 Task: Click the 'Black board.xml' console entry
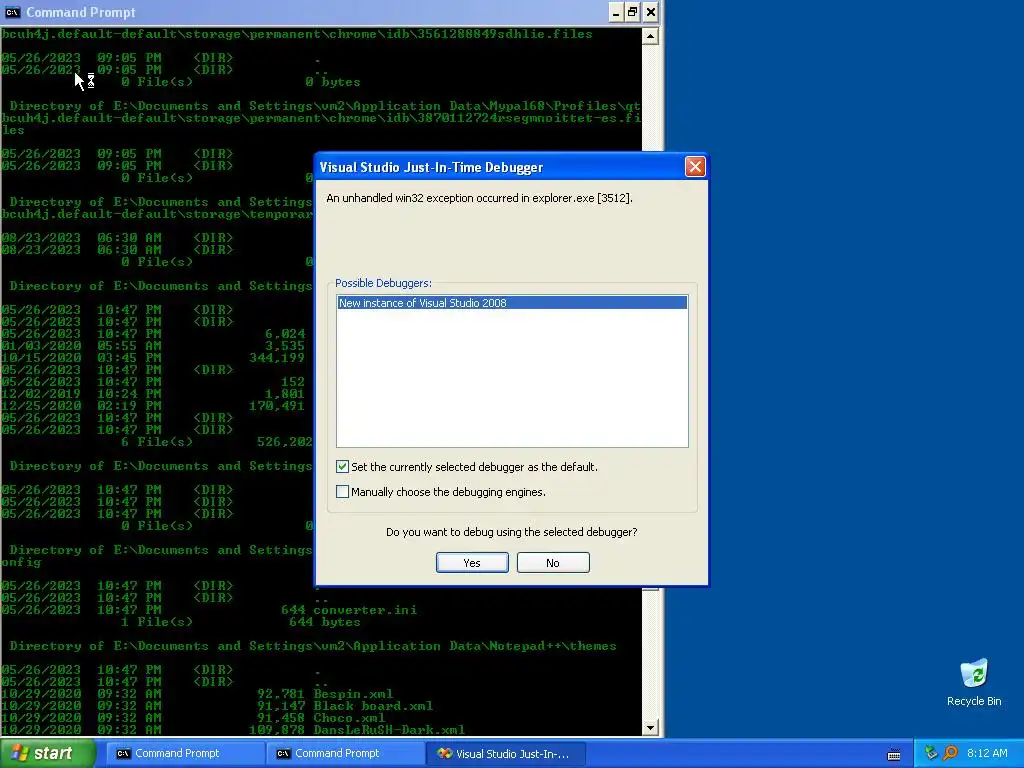[x=373, y=706]
